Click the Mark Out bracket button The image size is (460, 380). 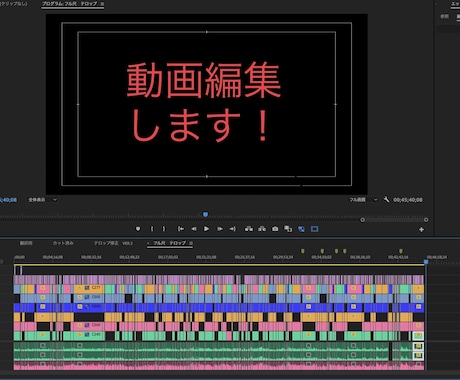coord(164,229)
